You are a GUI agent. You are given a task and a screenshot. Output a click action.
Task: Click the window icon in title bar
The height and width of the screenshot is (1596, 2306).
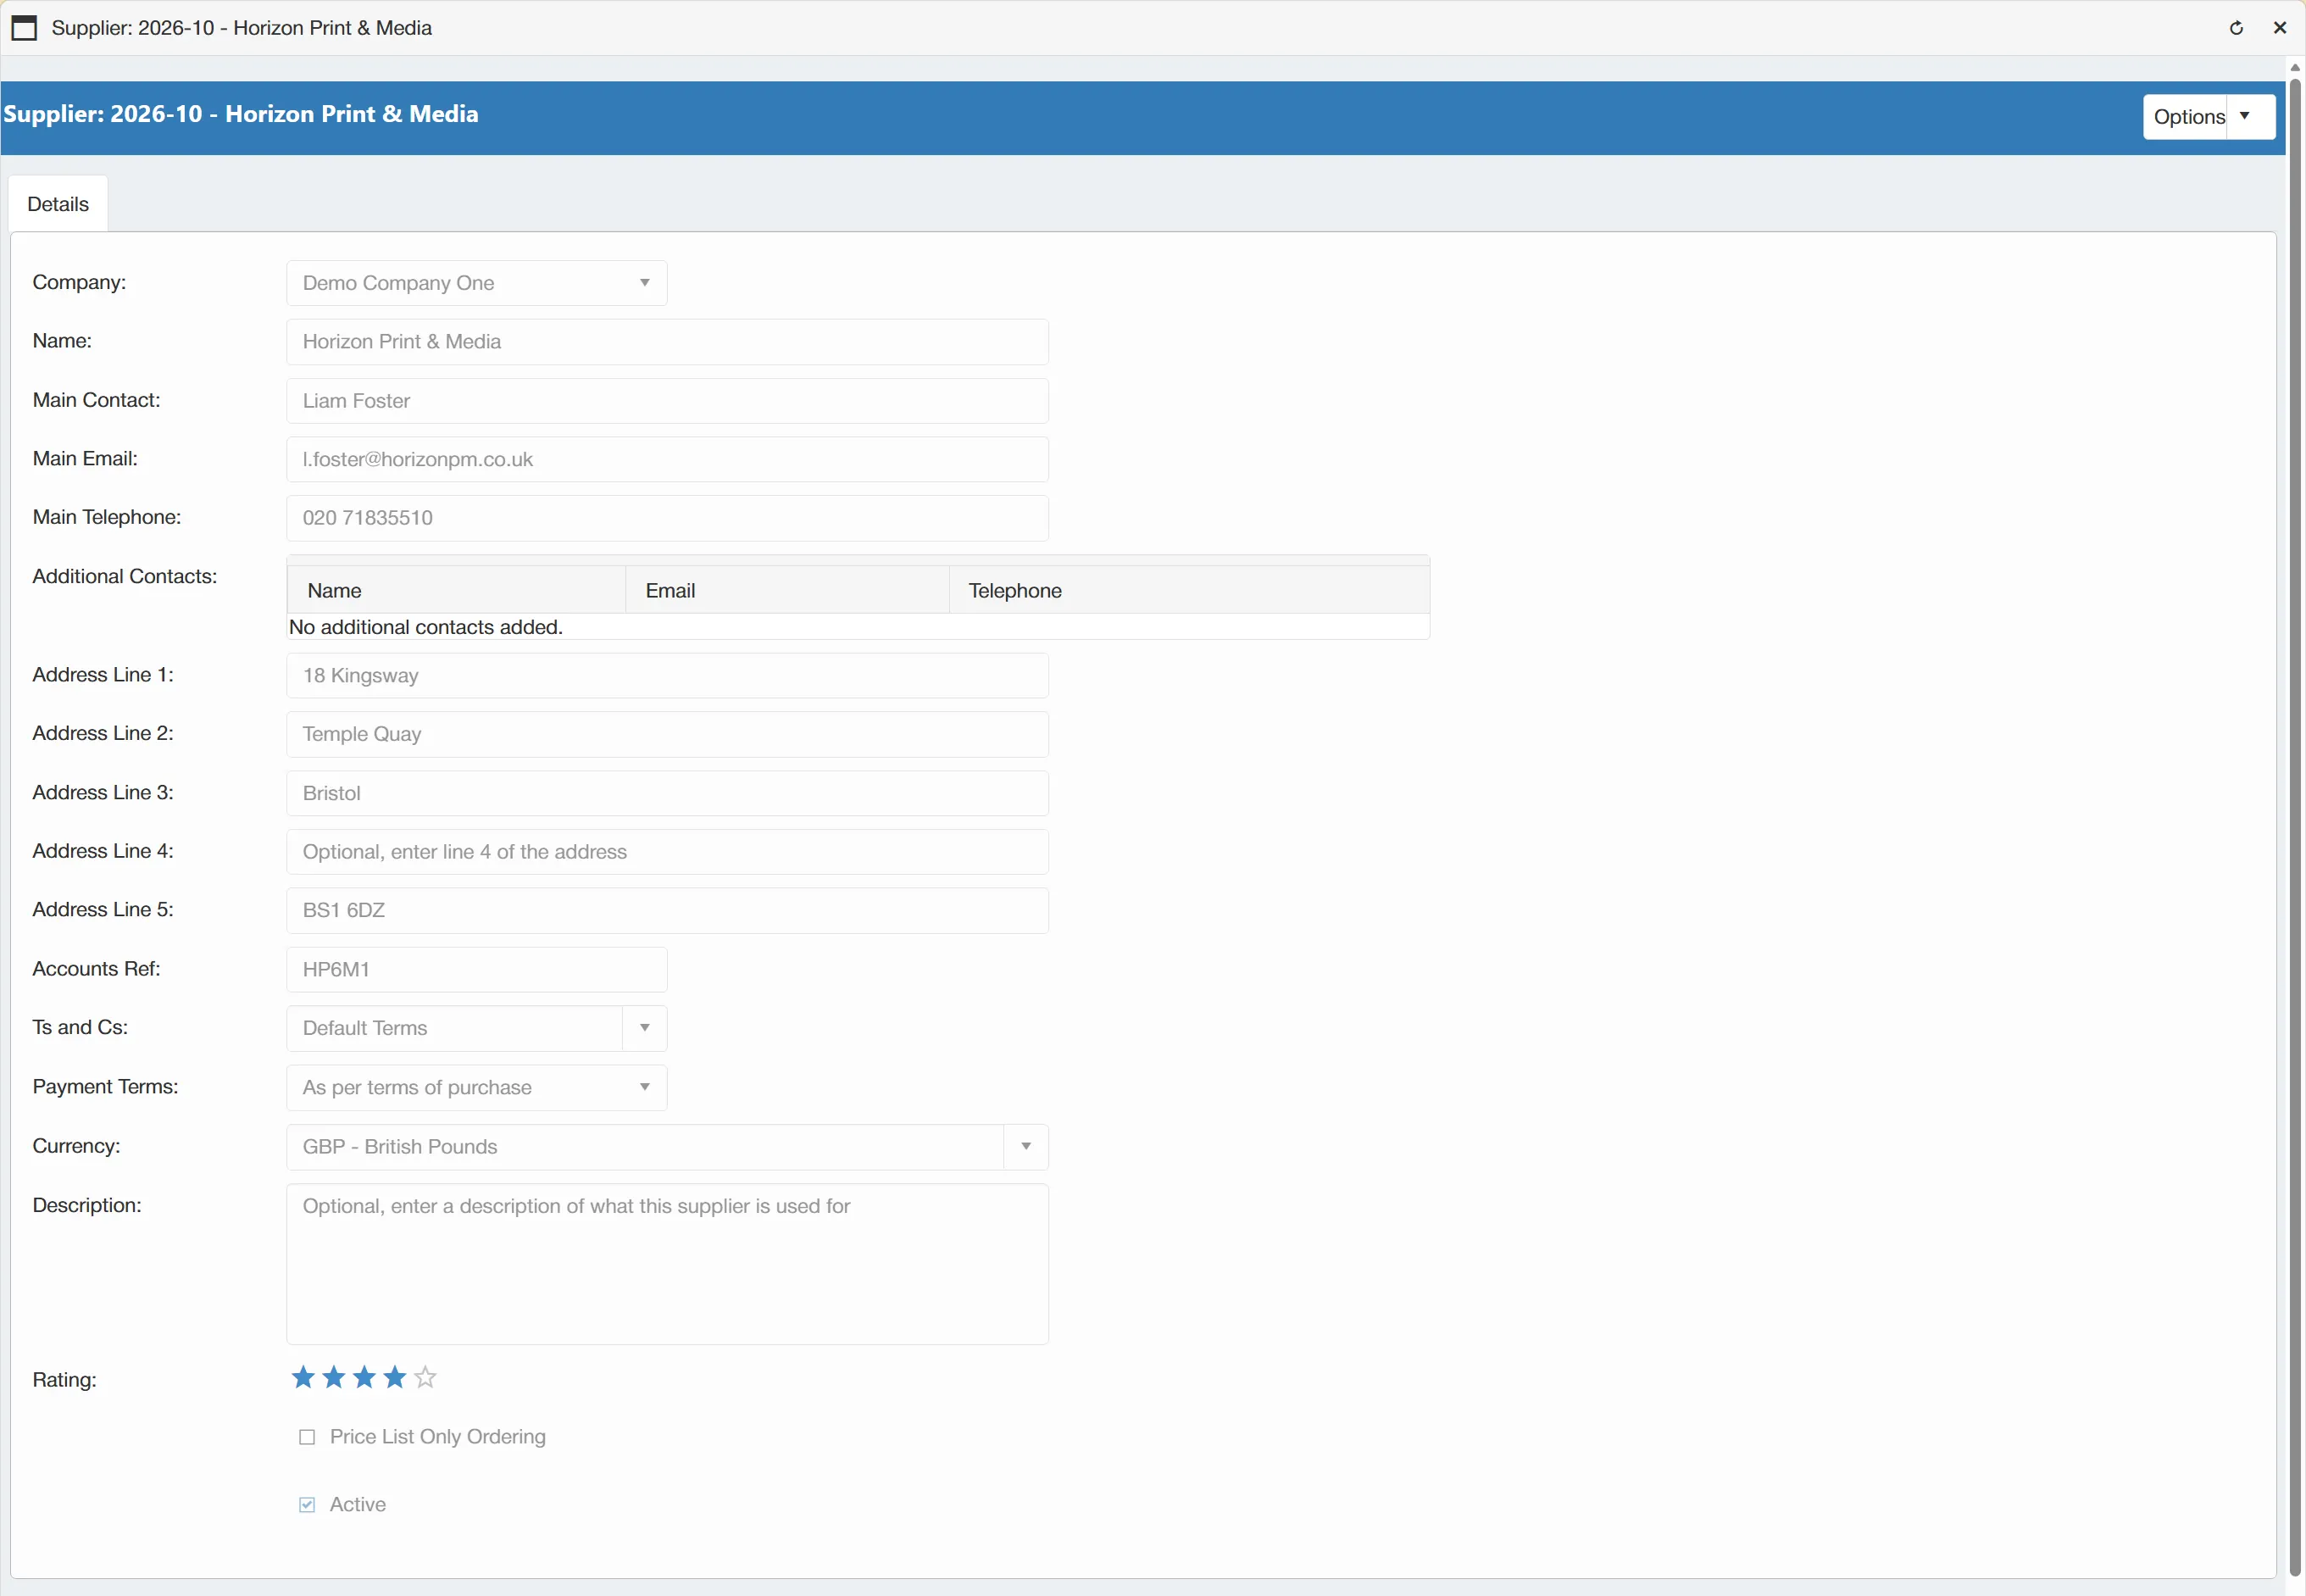(x=24, y=28)
